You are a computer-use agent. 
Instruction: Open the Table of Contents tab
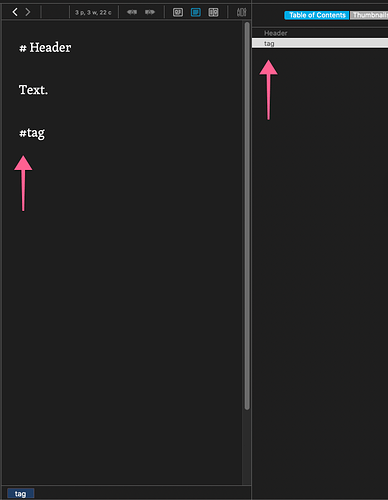pyautogui.click(x=317, y=15)
